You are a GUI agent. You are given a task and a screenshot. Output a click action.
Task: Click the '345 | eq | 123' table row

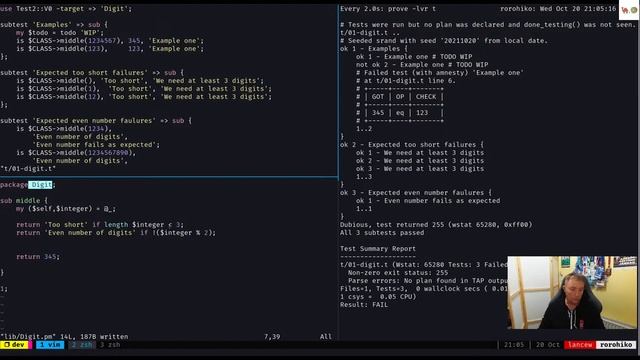point(400,113)
